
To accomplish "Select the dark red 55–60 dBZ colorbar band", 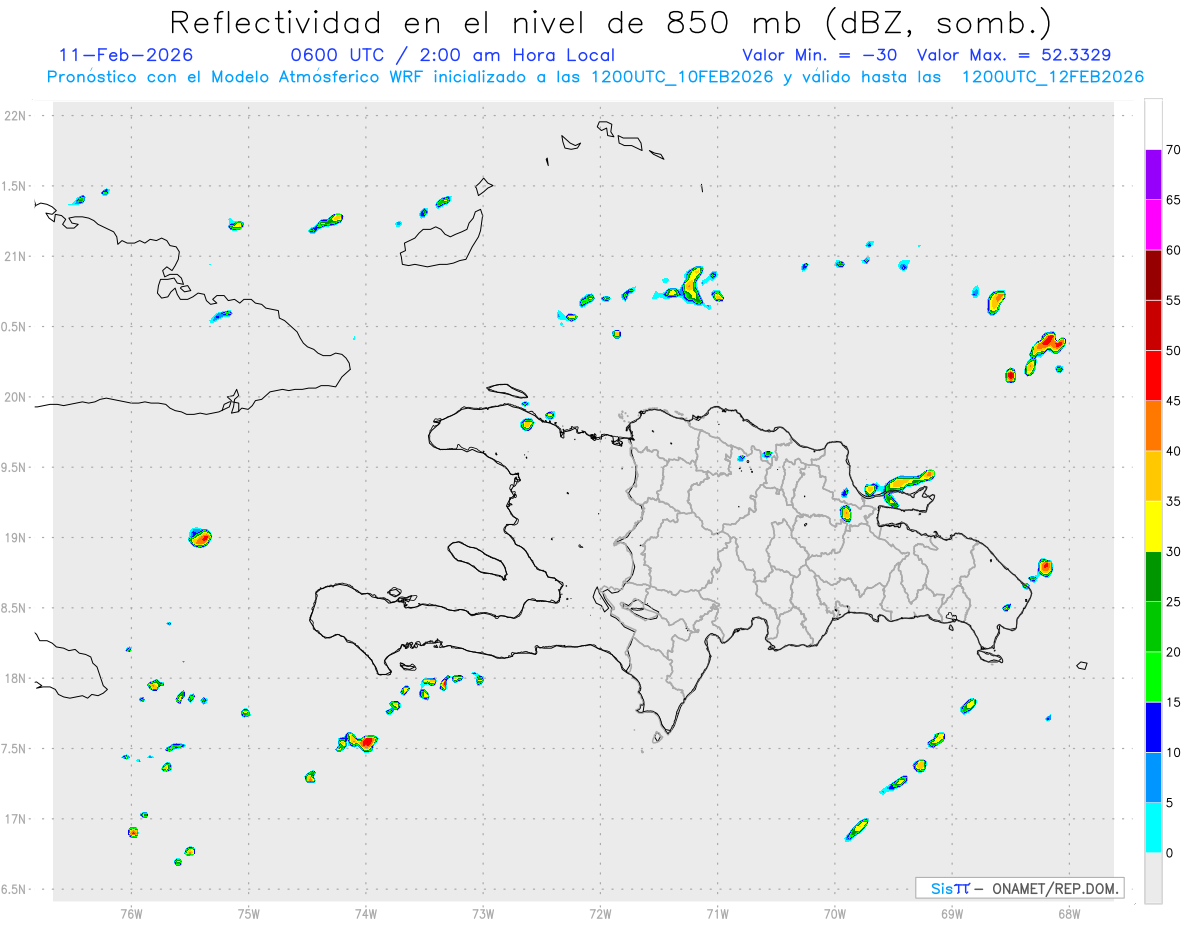I will pyautogui.click(x=1153, y=275).
